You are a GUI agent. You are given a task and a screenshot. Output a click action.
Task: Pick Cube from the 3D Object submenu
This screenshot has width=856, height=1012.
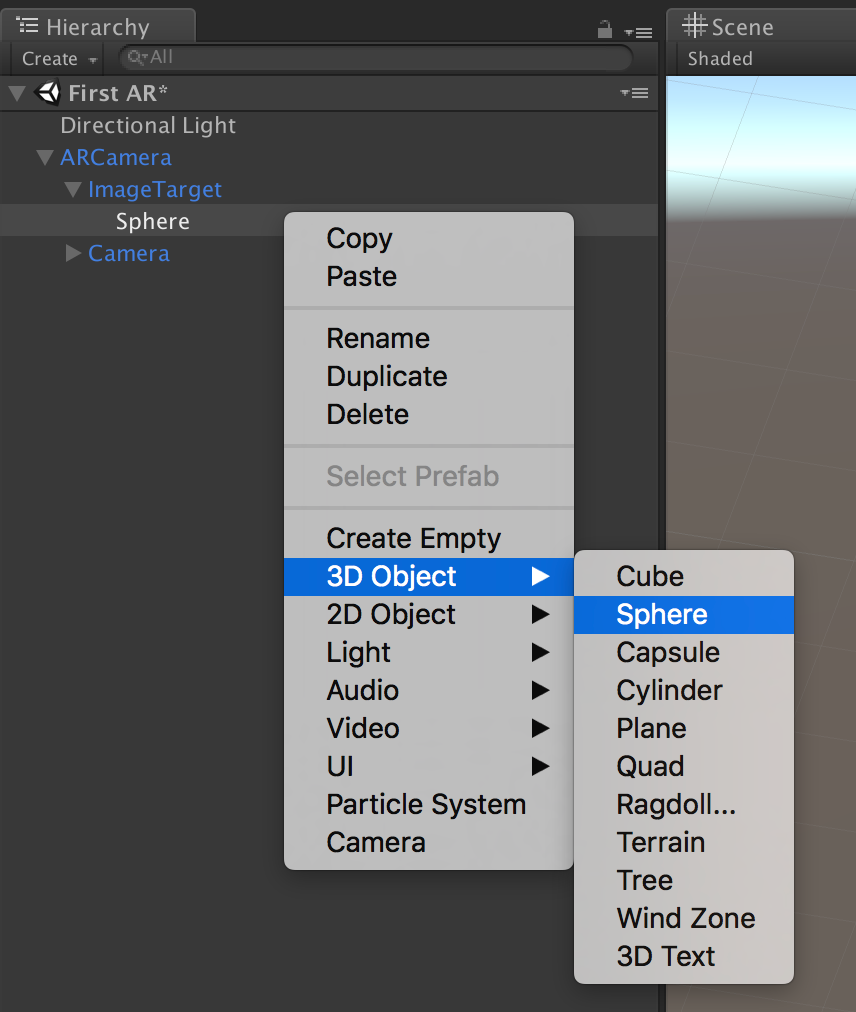click(x=650, y=577)
